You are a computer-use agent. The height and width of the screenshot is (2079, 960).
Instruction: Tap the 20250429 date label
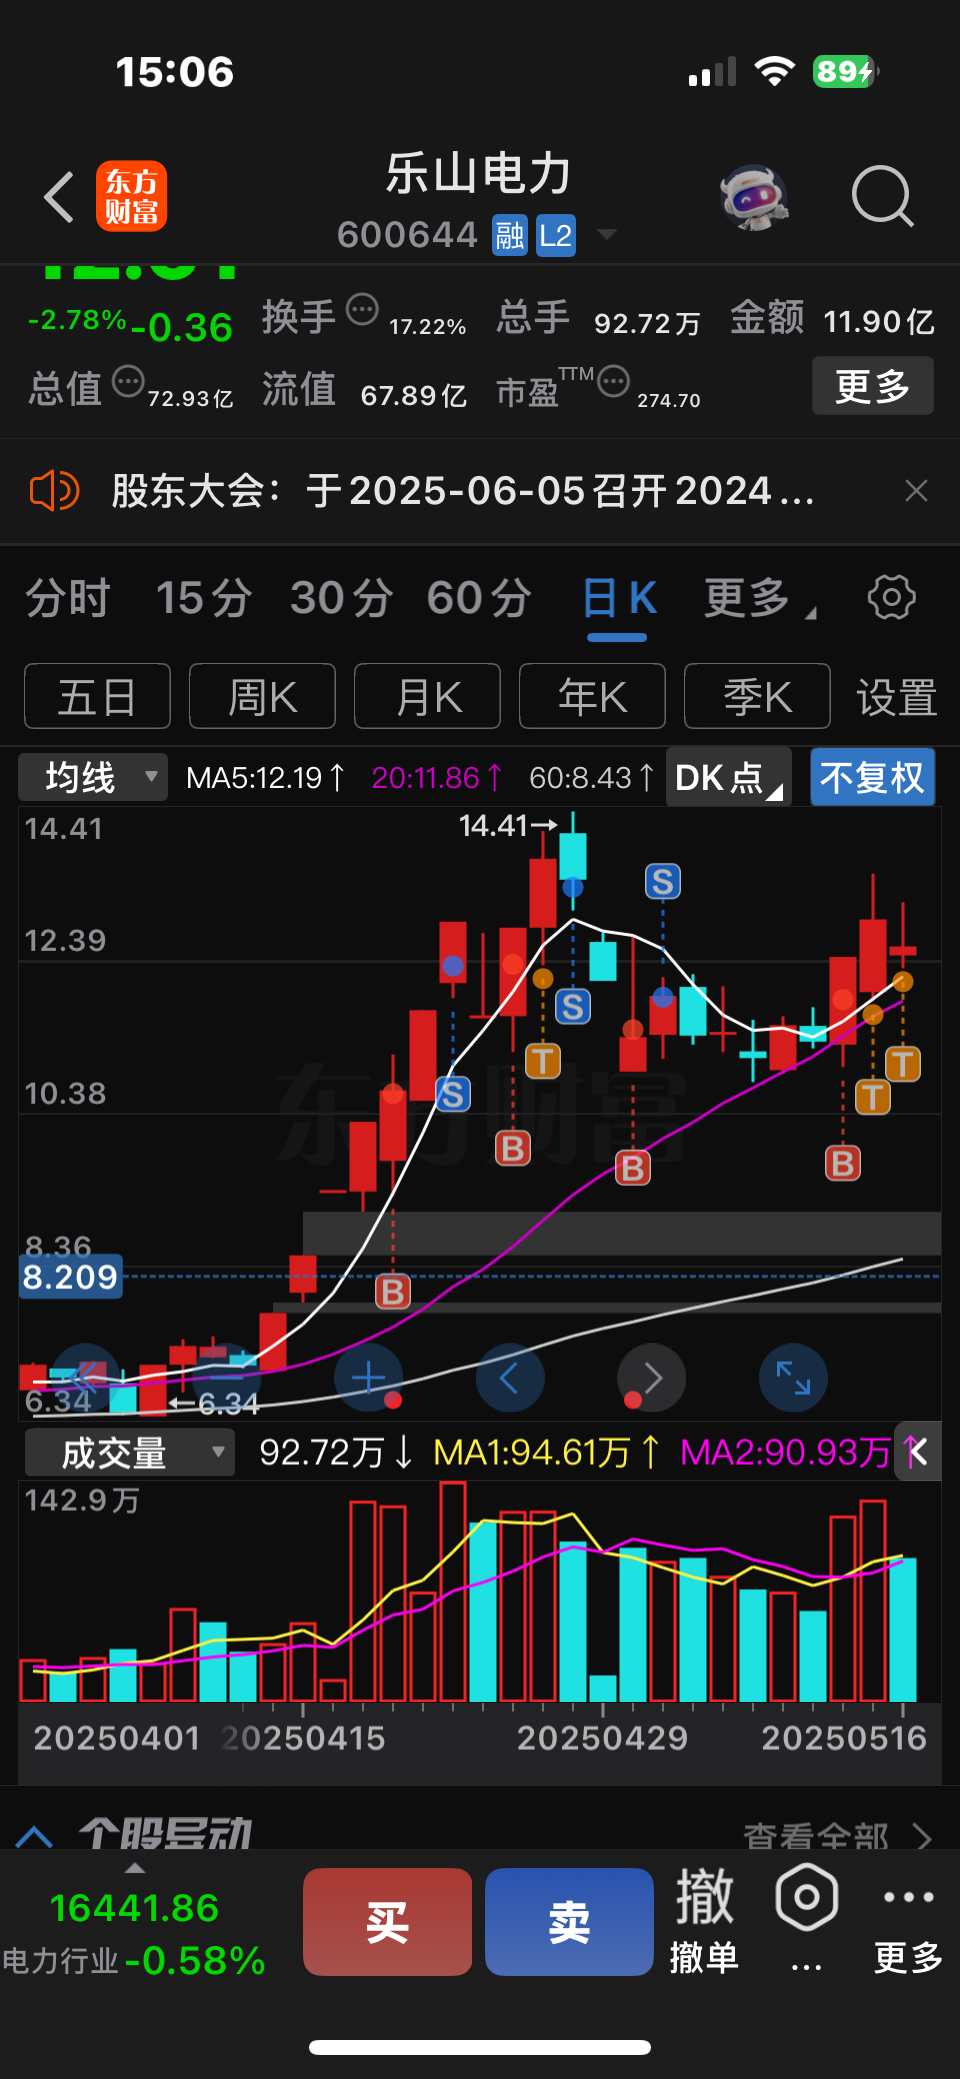(x=602, y=1738)
